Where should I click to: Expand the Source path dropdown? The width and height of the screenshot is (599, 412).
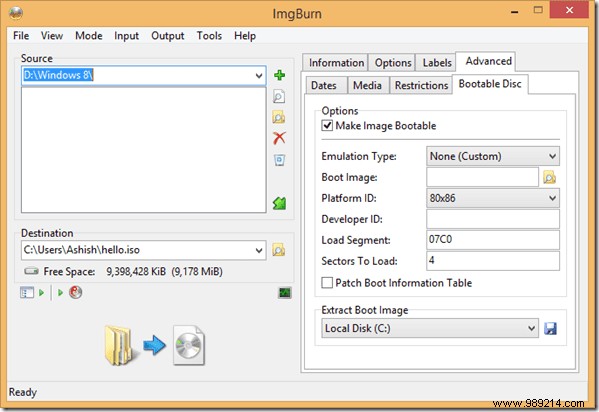pos(259,75)
